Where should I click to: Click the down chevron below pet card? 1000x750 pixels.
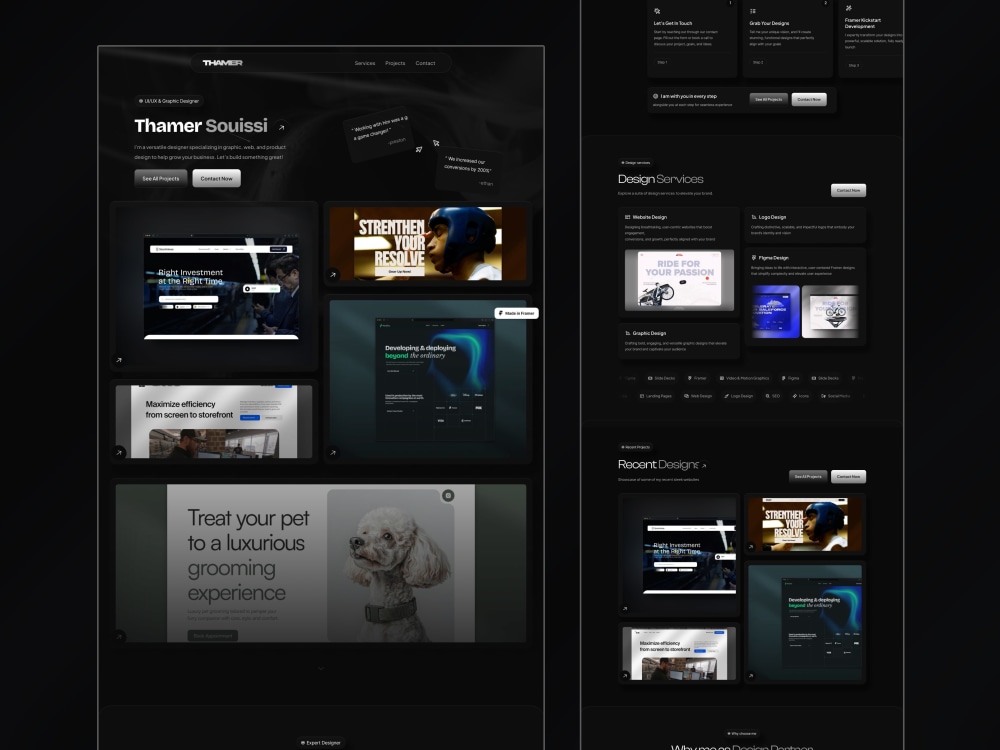(321, 668)
